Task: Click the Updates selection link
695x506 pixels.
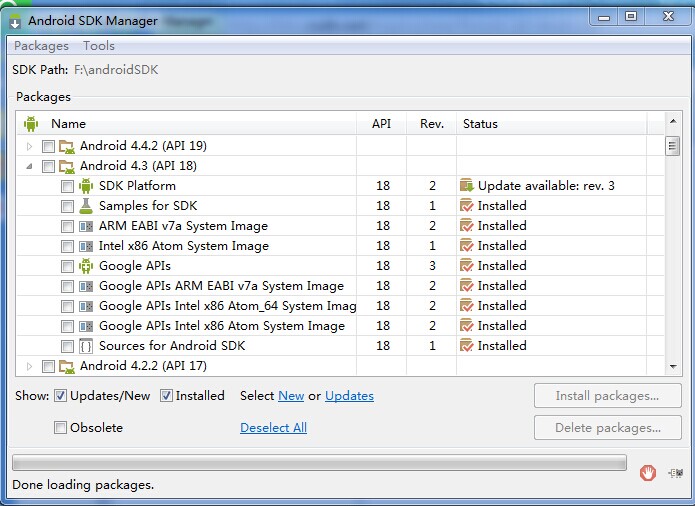Action: pyautogui.click(x=349, y=396)
